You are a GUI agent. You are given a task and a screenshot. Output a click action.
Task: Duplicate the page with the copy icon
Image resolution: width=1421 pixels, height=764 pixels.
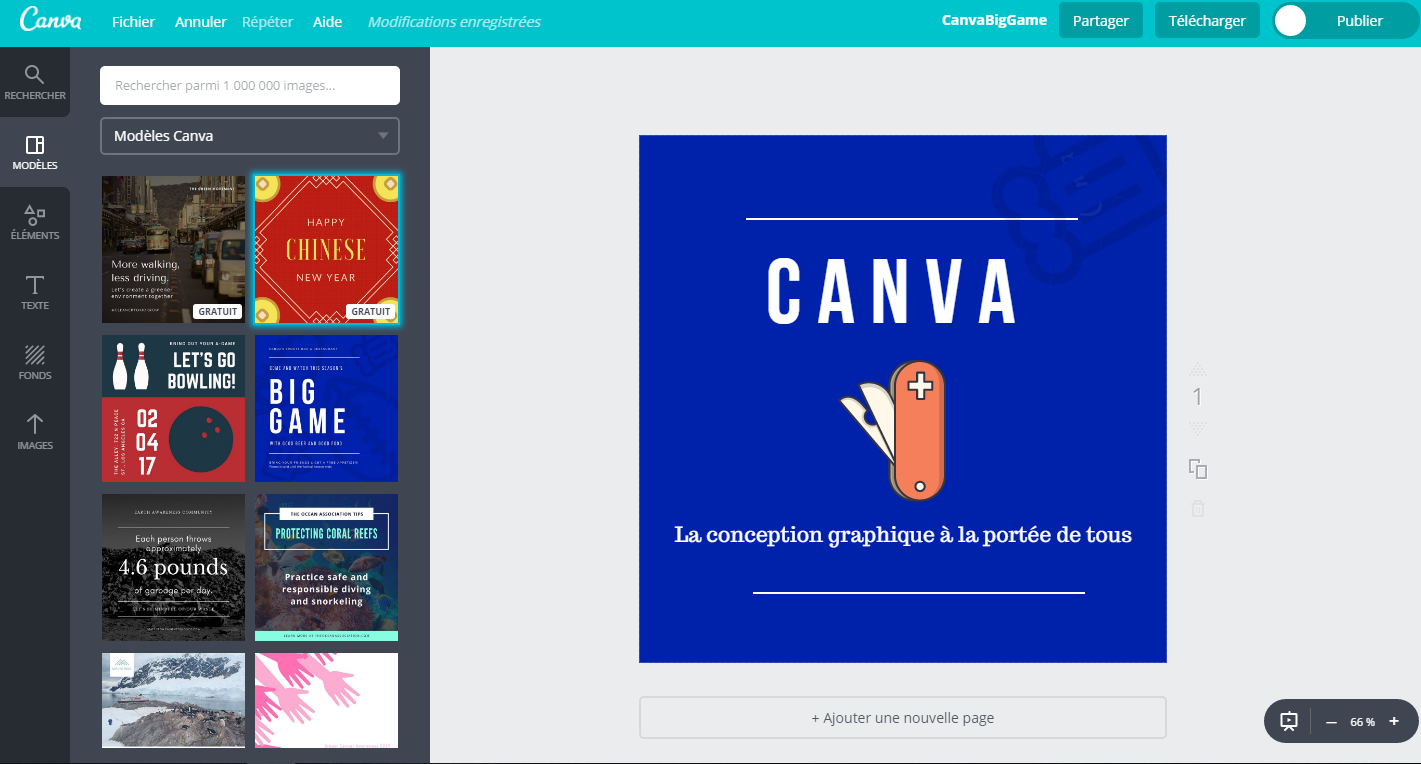[1197, 469]
